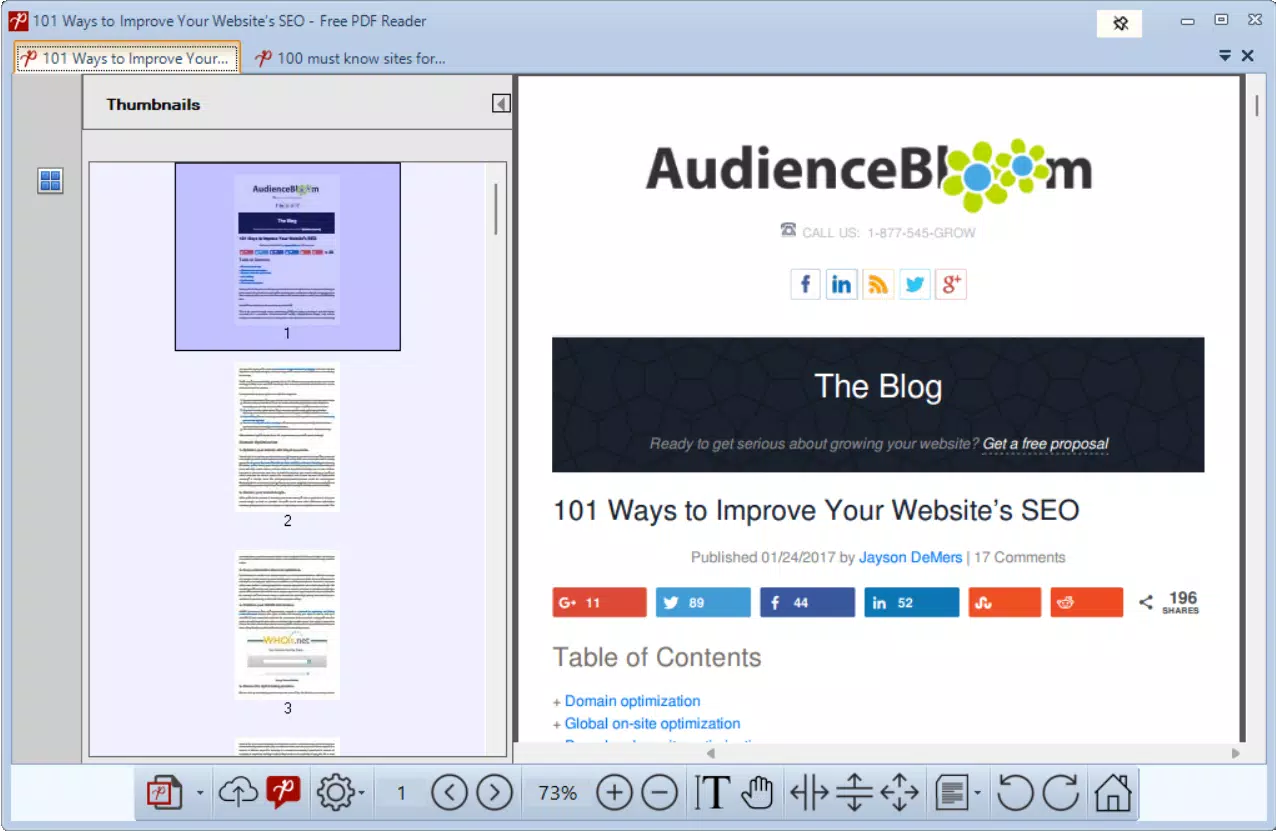Image resolution: width=1276 pixels, height=831 pixels.
Task: Close the current document tab
Action: (1247, 56)
